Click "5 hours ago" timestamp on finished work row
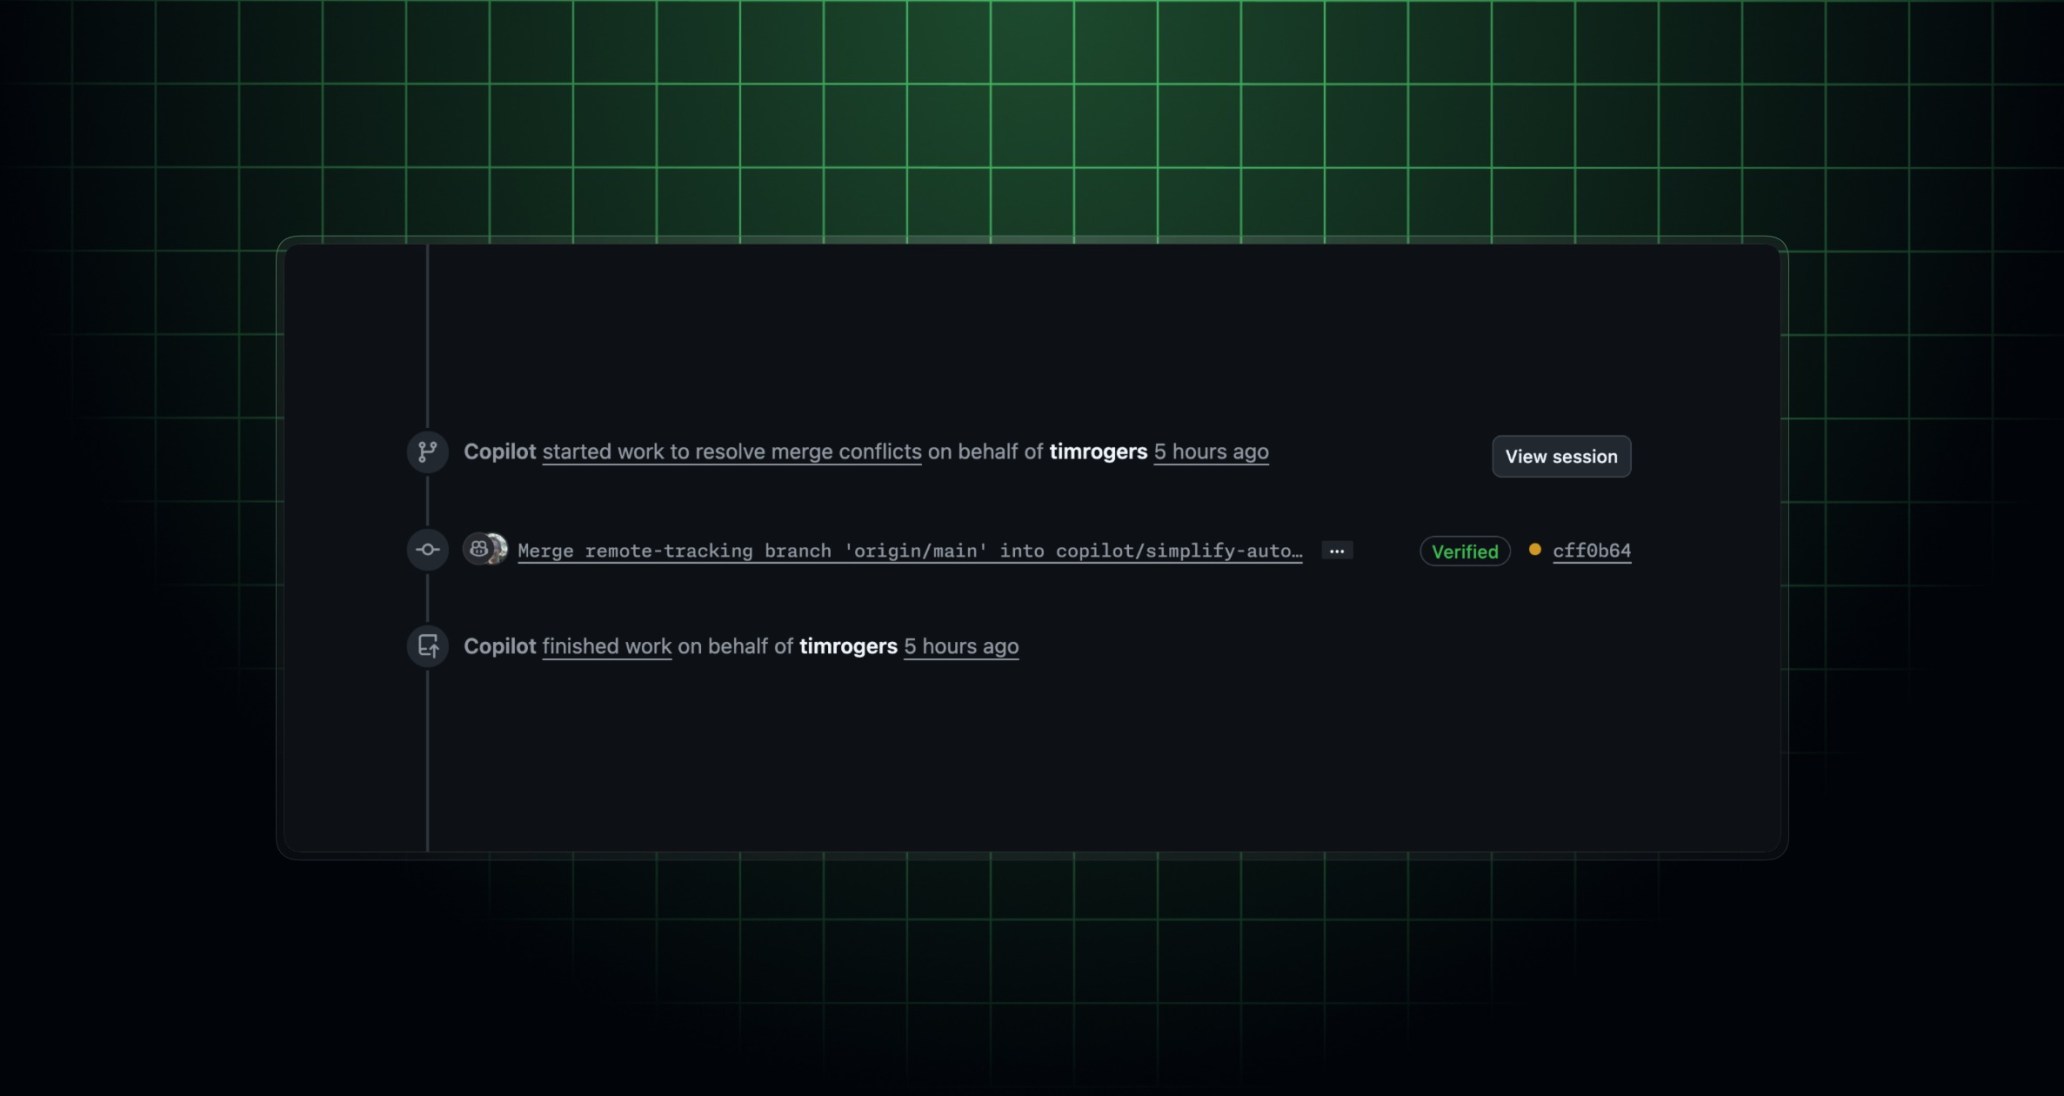Image resolution: width=2064 pixels, height=1096 pixels. click(x=961, y=647)
